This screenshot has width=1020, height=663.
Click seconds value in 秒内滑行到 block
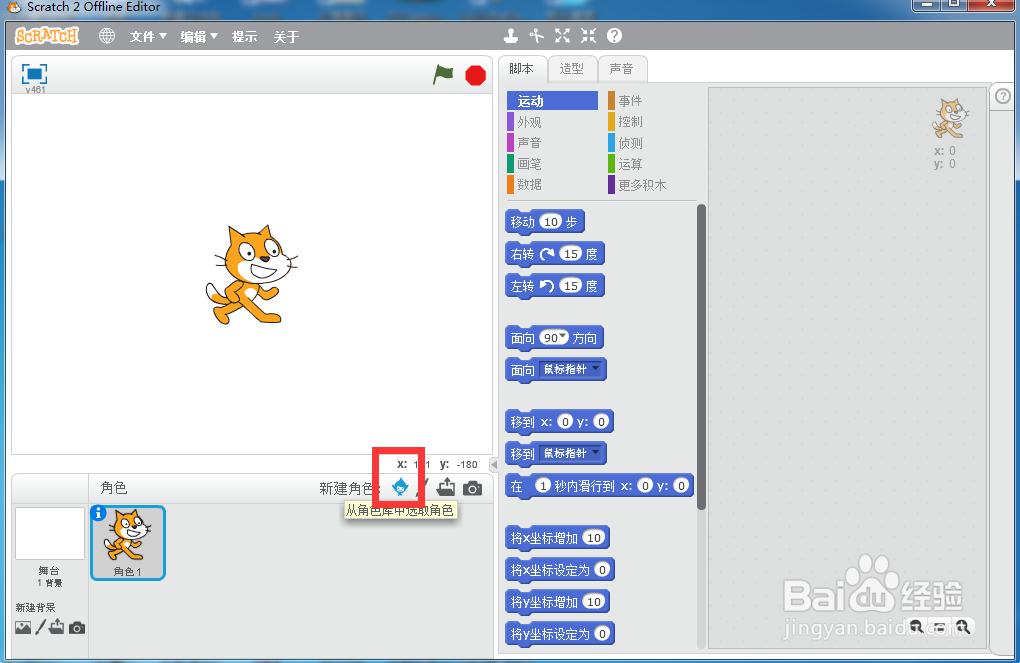click(x=543, y=485)
